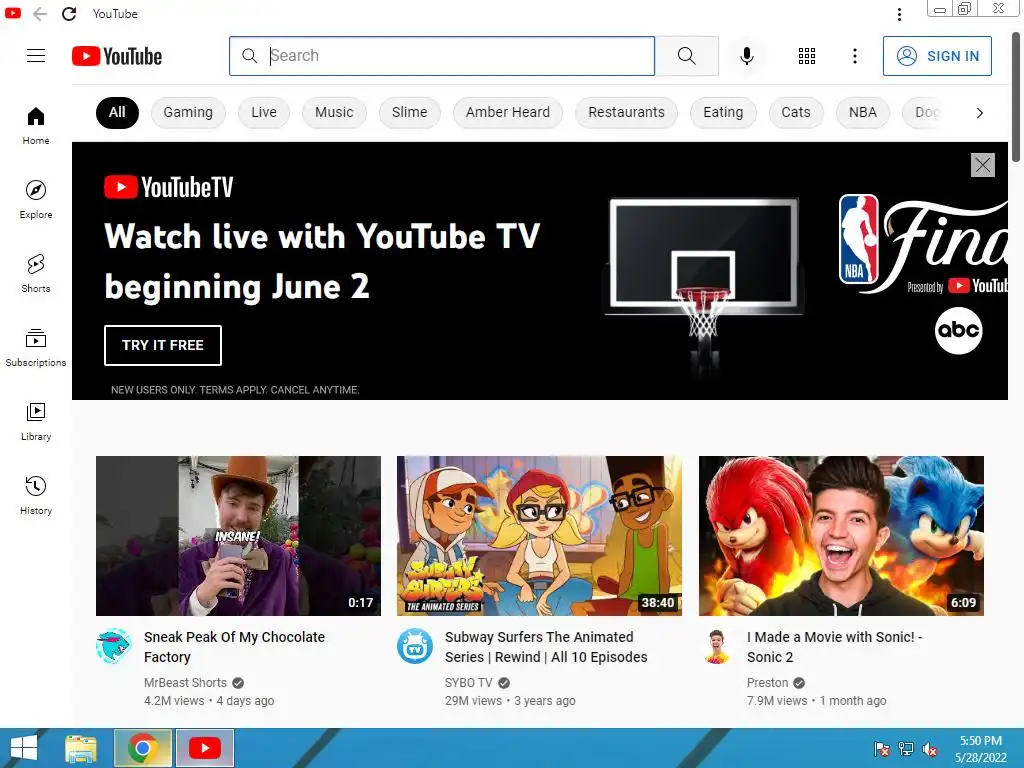Image resolution: width=1024 pixels, height=768 pixels.
Task: Open SYBO TV channel name link
Action: pos(468,682)
